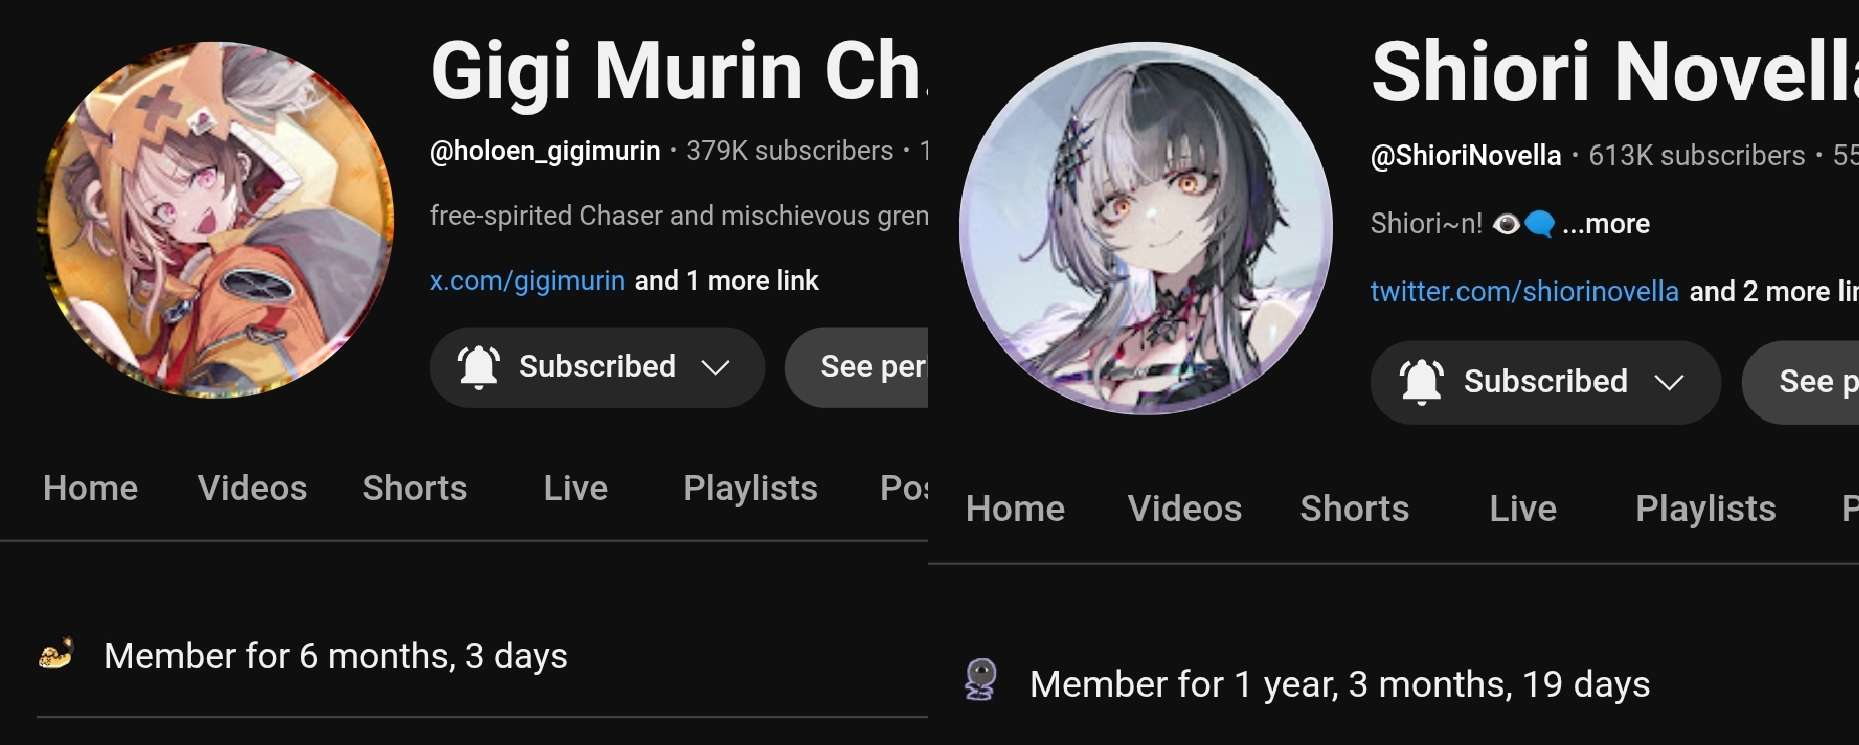Viewport: 1859px width, 745px height.
Task: Click the bell icon on Shiori Novella's Subscribed button
Action: (1421, 382)
